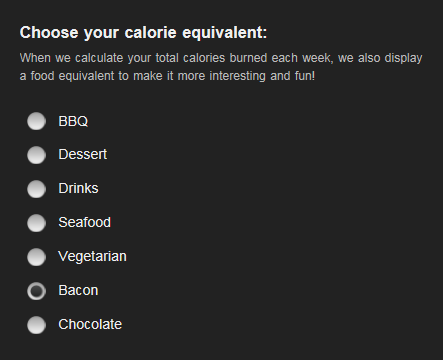Switch the calorie equivalent to the meat-free option
The width and height of the screenshot is (443, 360).
point(36,257)
